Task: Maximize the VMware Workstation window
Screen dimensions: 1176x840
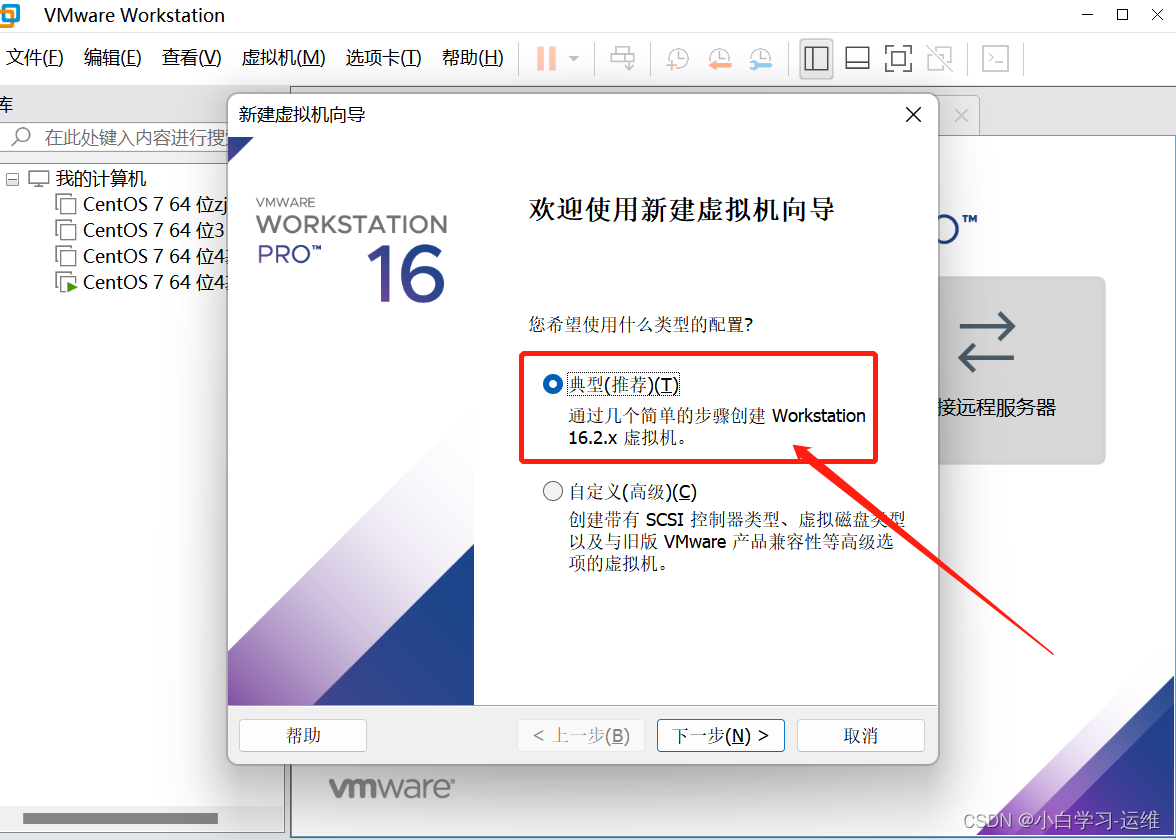Action: click(x=1123, y=15)
